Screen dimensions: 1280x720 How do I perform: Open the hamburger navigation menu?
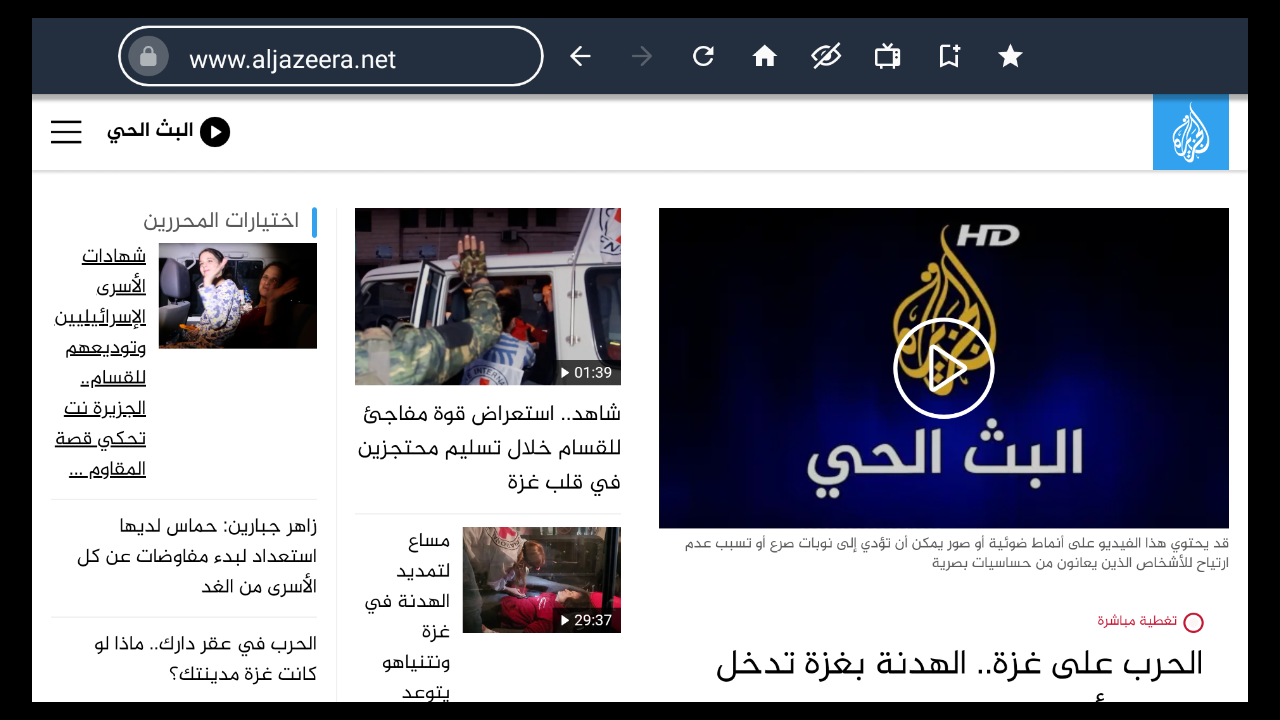coord(66,132)
